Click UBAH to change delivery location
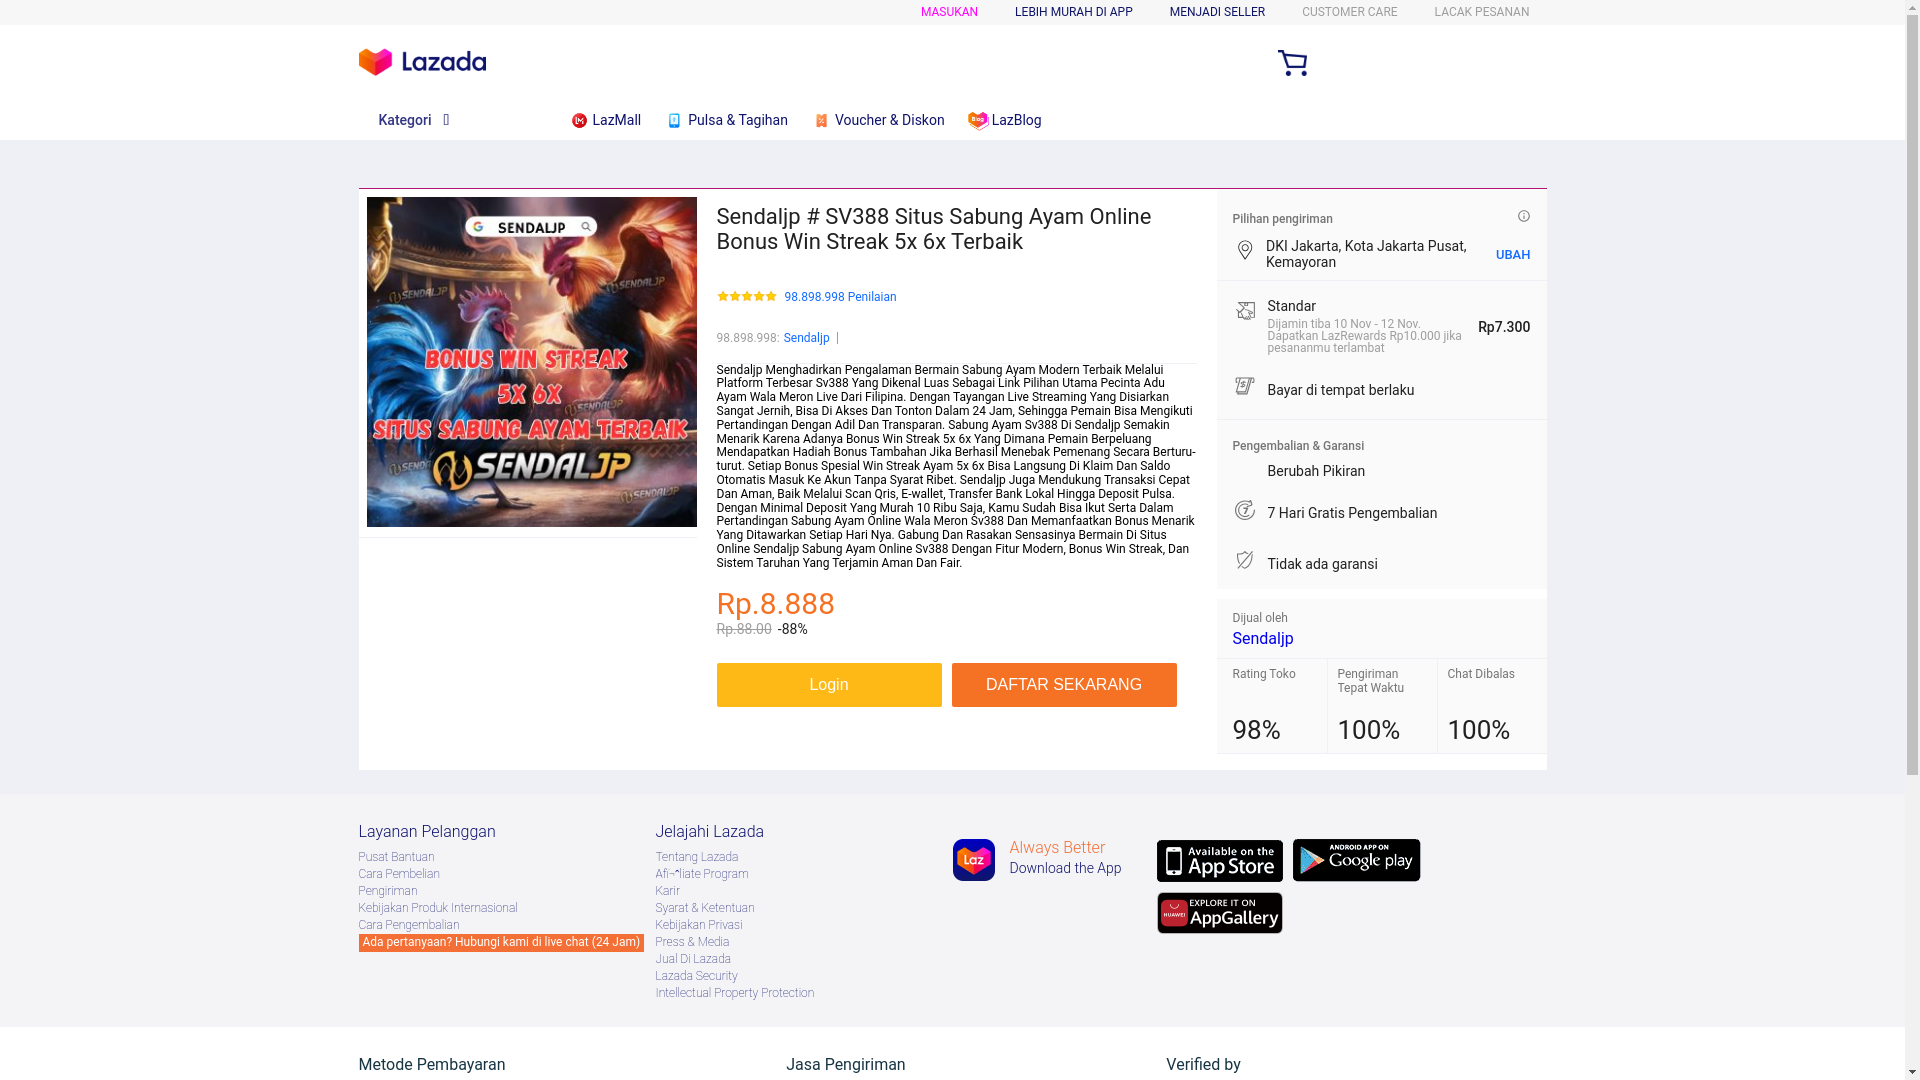 [x=1512, y=255]
